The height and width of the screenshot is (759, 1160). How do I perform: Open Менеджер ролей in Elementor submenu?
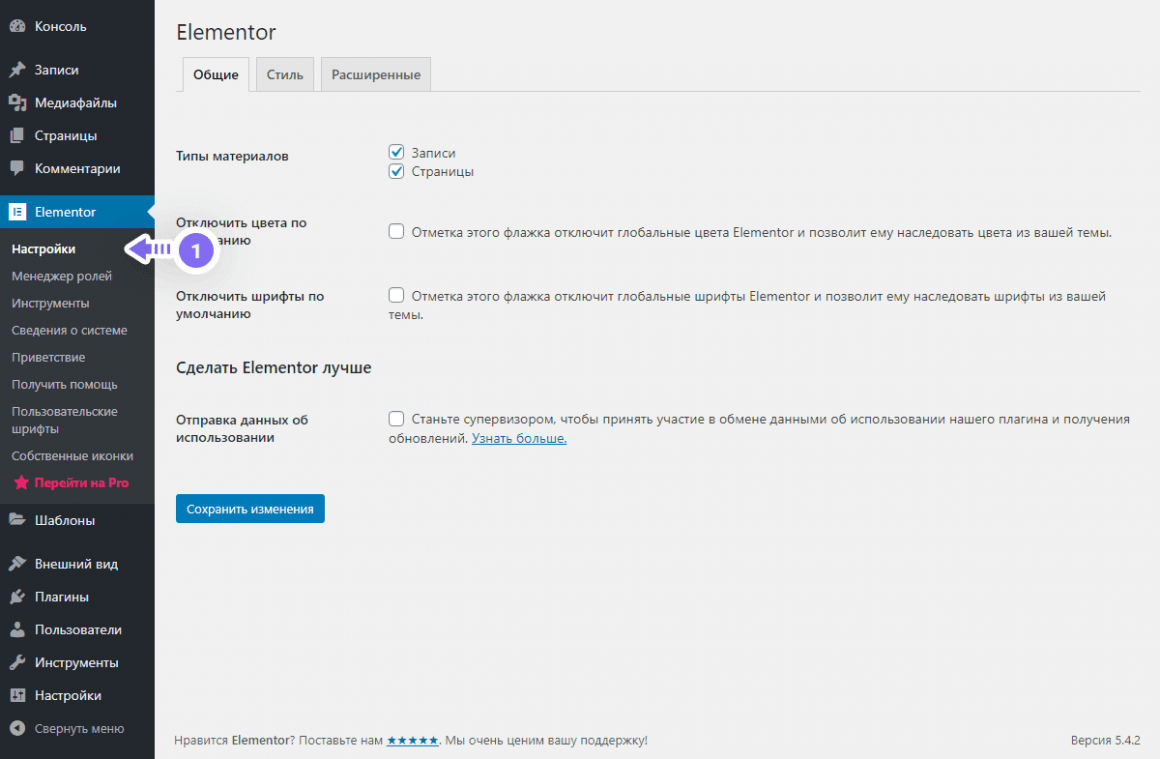click(x=62, y=276)
